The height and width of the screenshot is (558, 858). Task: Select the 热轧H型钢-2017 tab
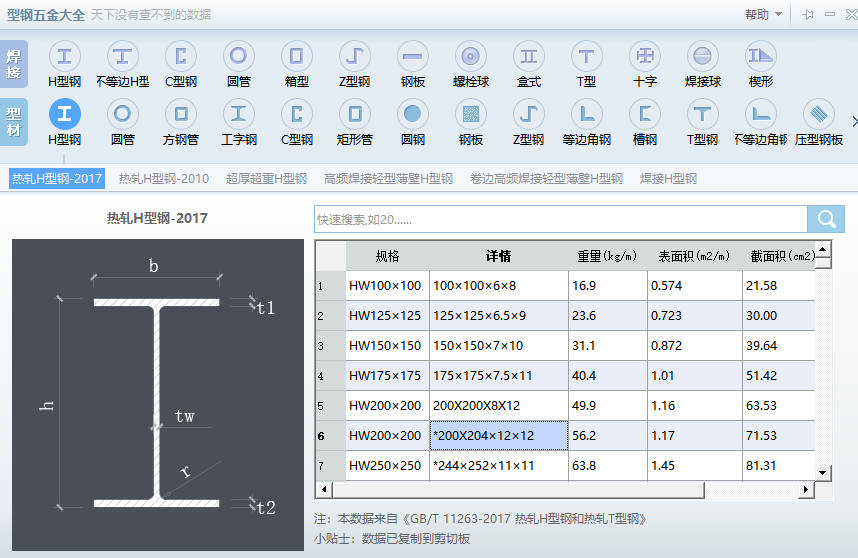click(x=57, y=178)
